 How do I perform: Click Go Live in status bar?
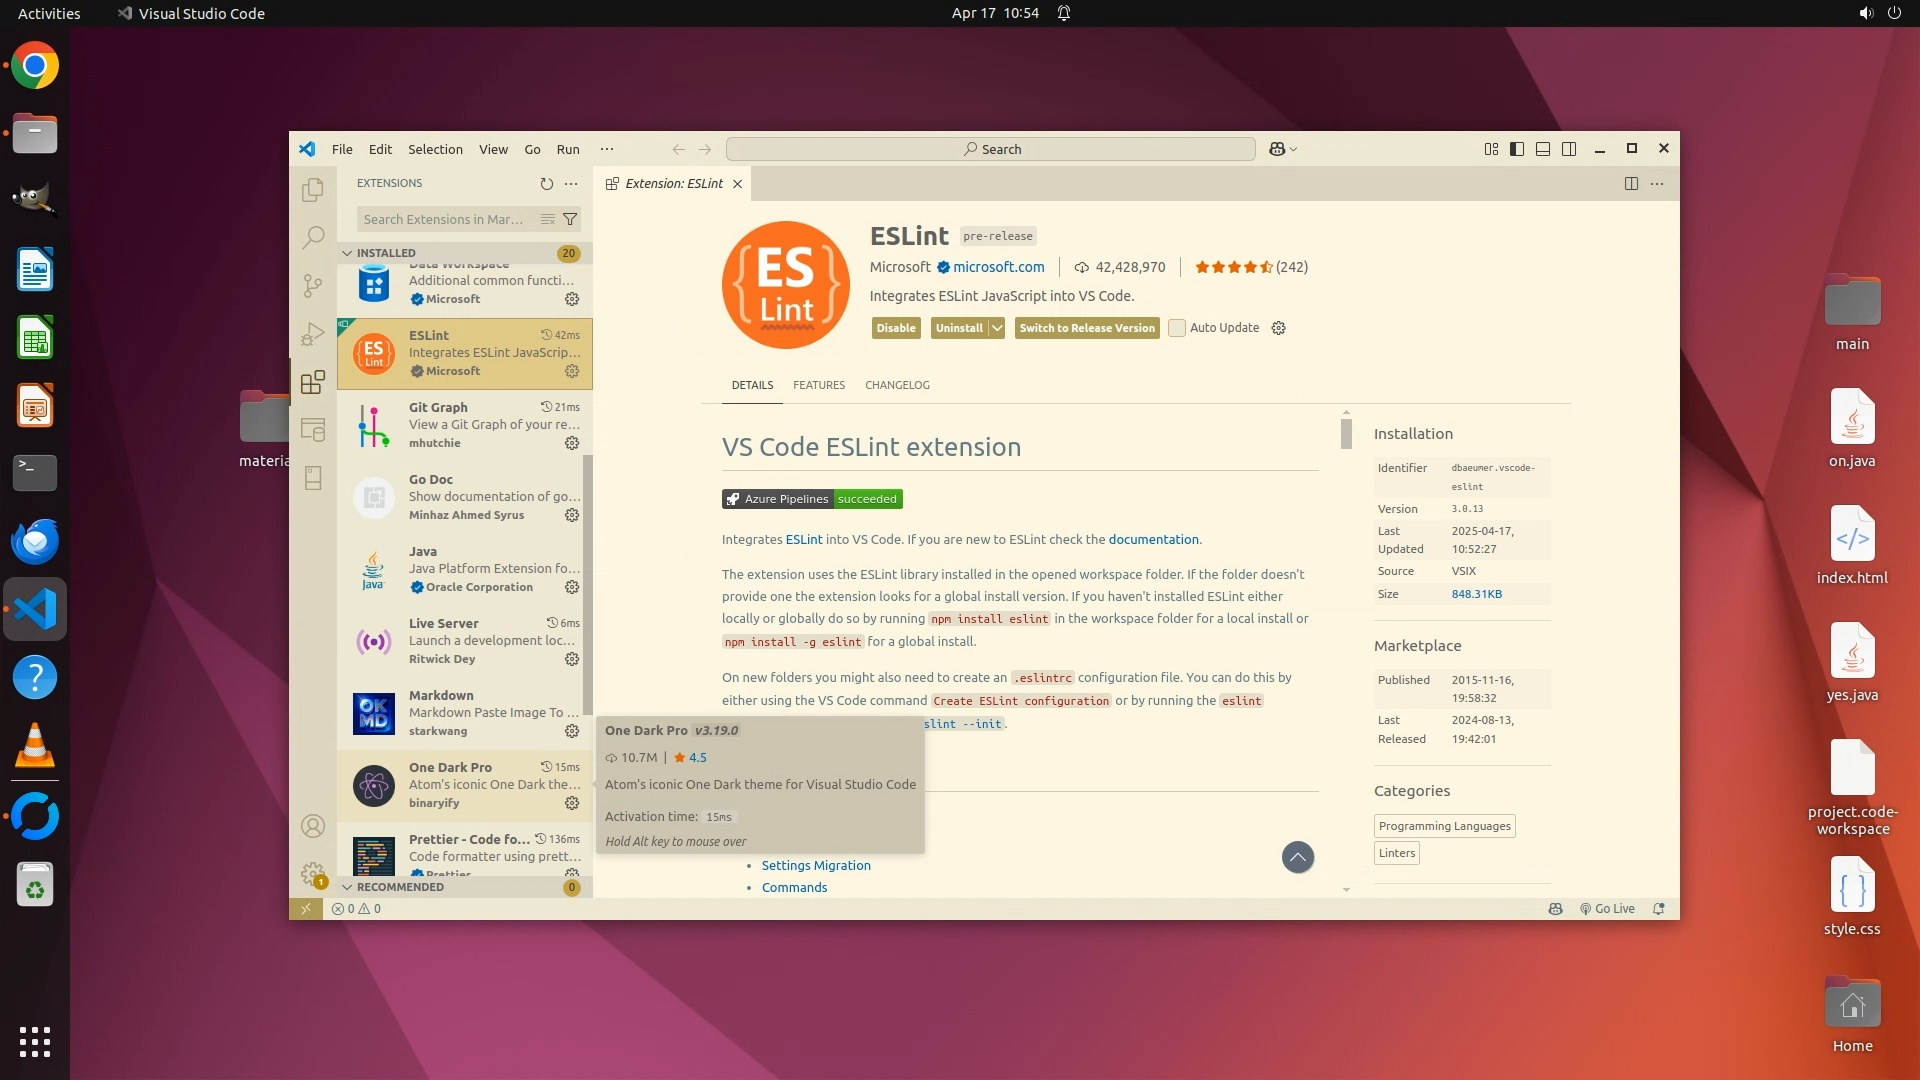(x=1607, y=909)
